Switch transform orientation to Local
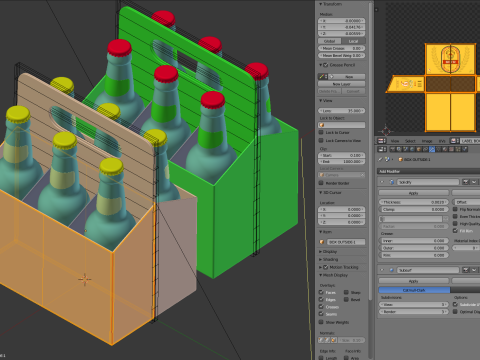The image size is (480, 360). click(353, 41)
